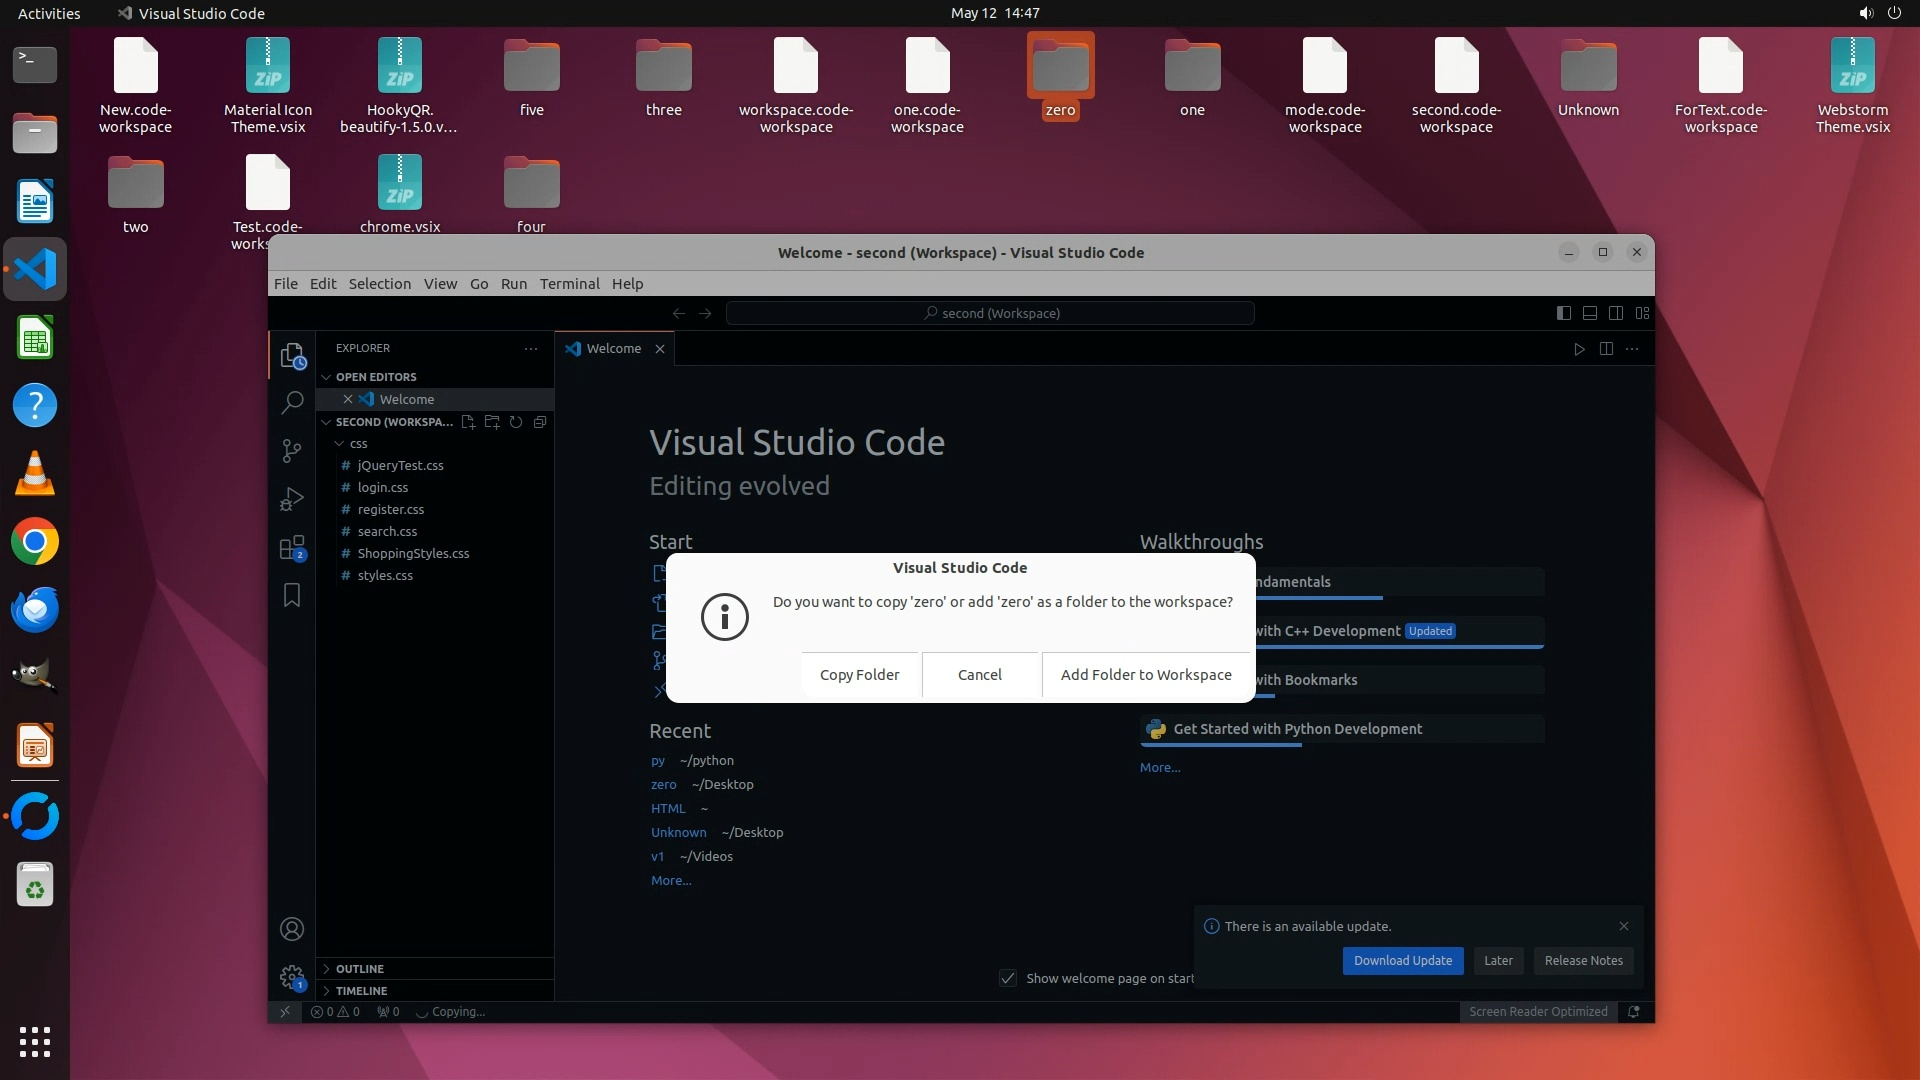Toggle Show welcome page on startup checkbox
The image size is (1920, 1080).
click(1008, 978)
